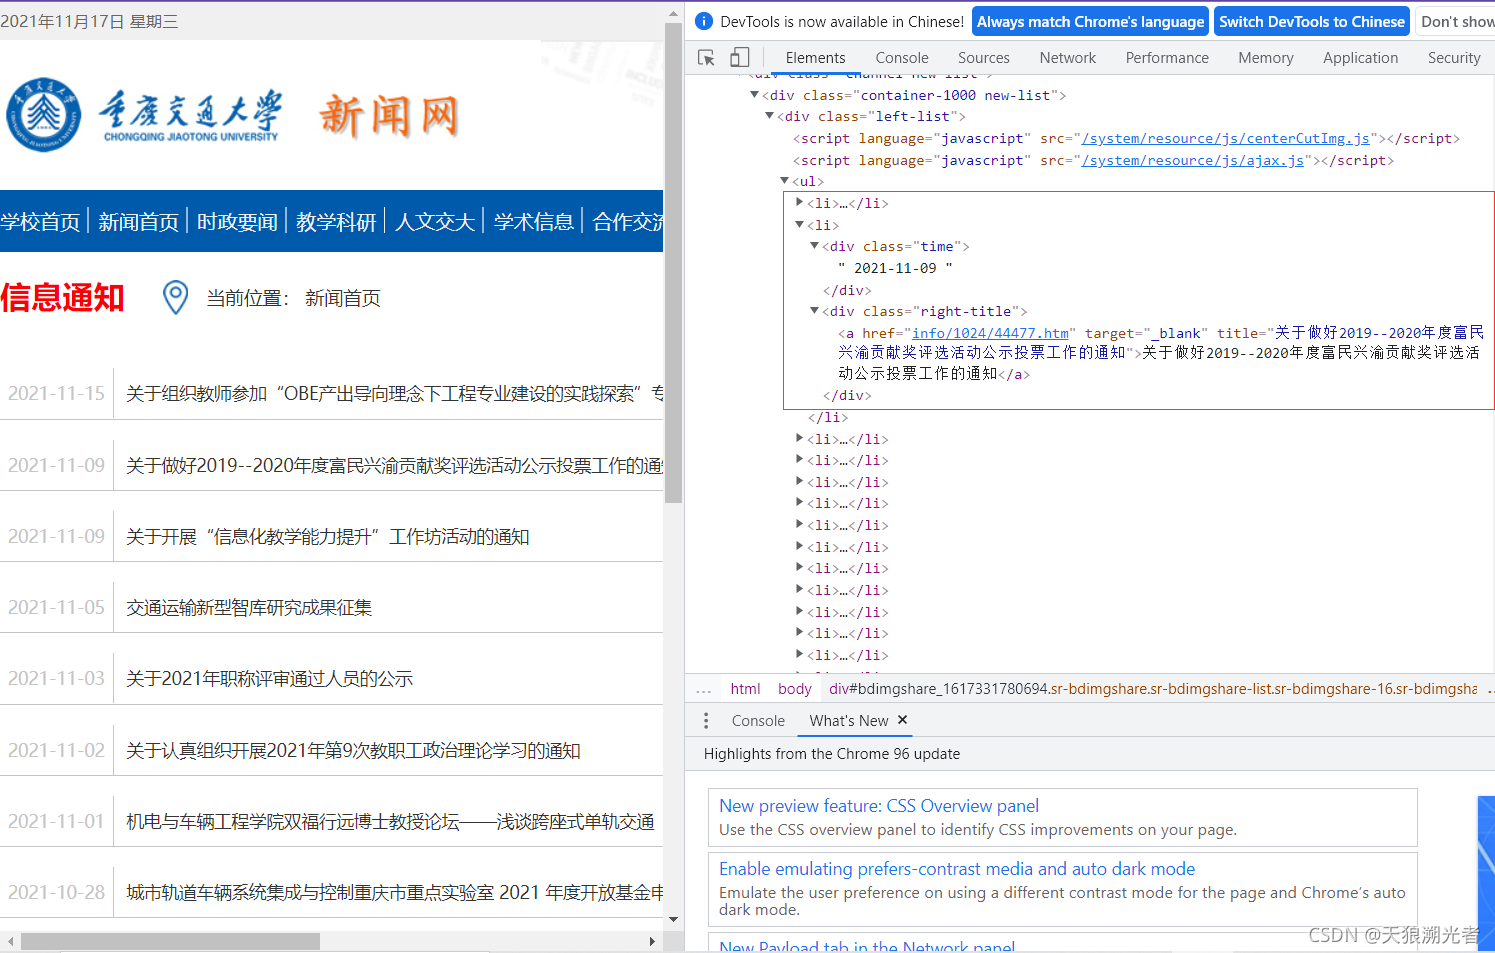Open the centerCutImg.js script link
Image resolution: width=1495 pixels, height=953 pixels.
(x=1225, y=138)
